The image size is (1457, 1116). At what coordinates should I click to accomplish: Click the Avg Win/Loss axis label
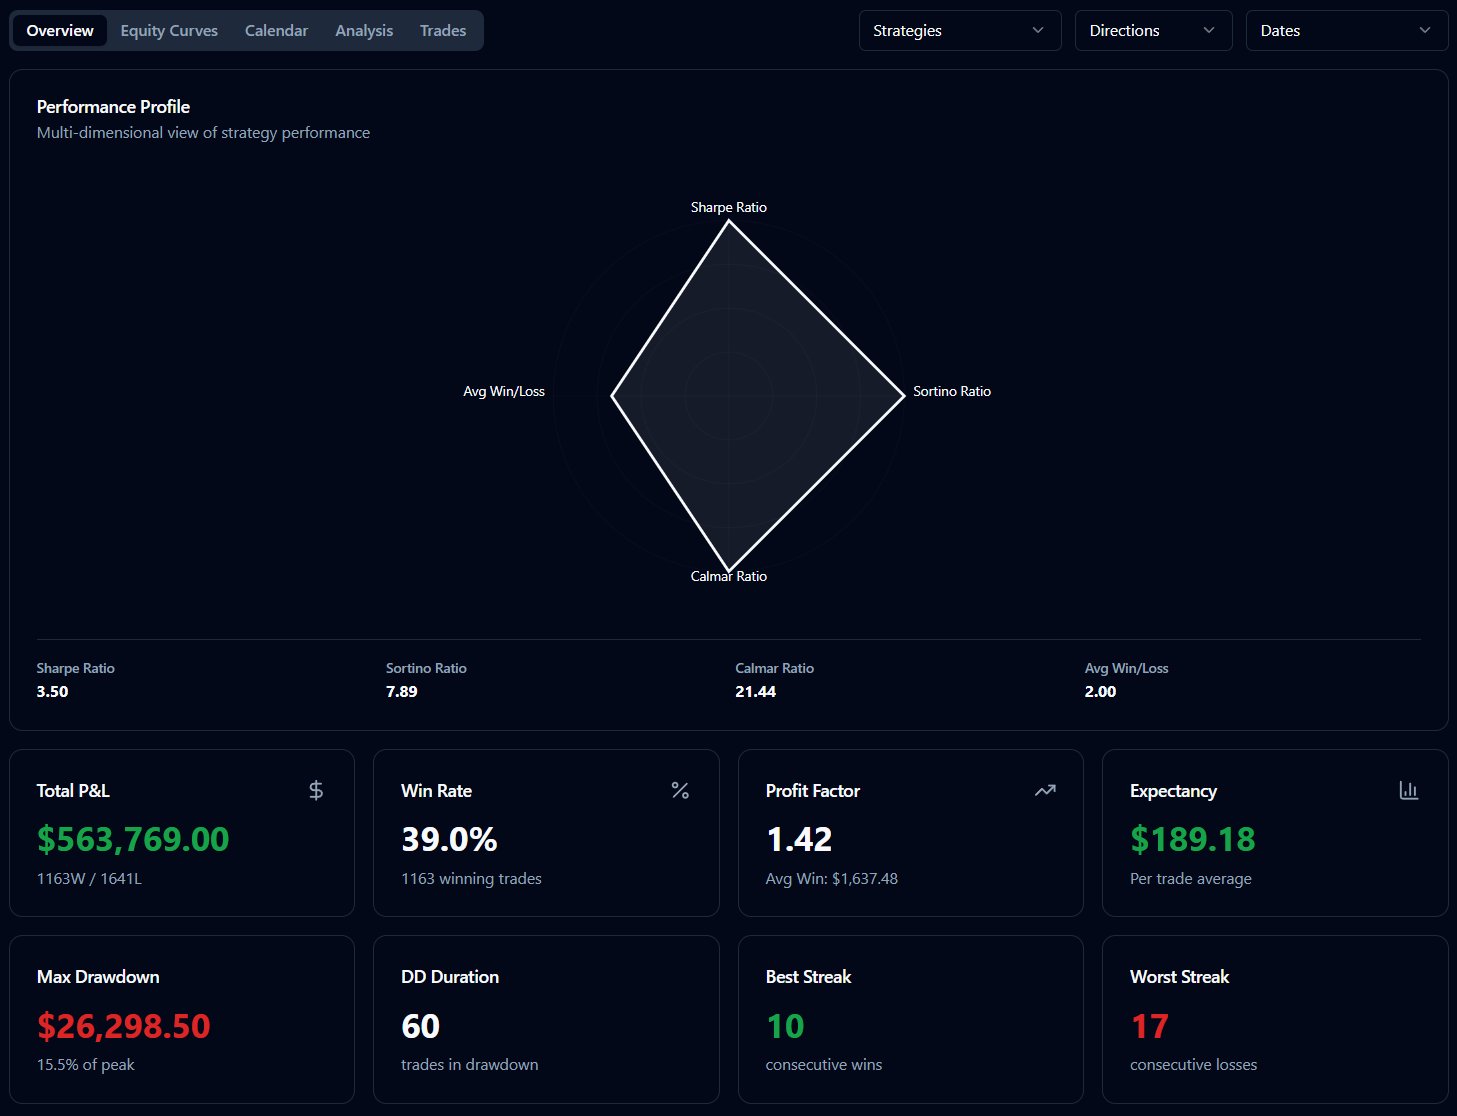[x=504, y=391]
